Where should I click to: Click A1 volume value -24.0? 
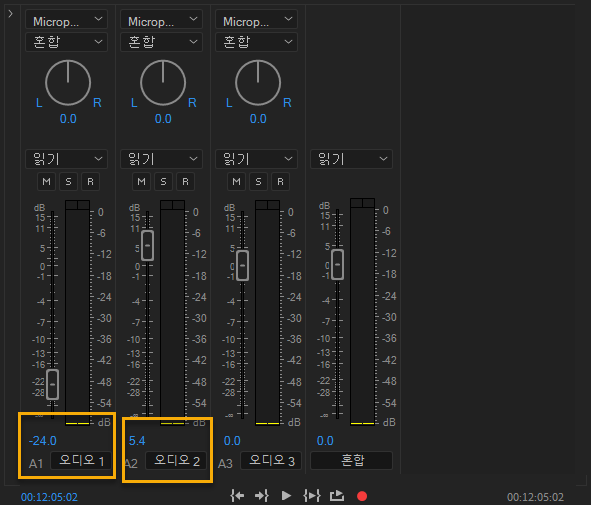(43, 441)
